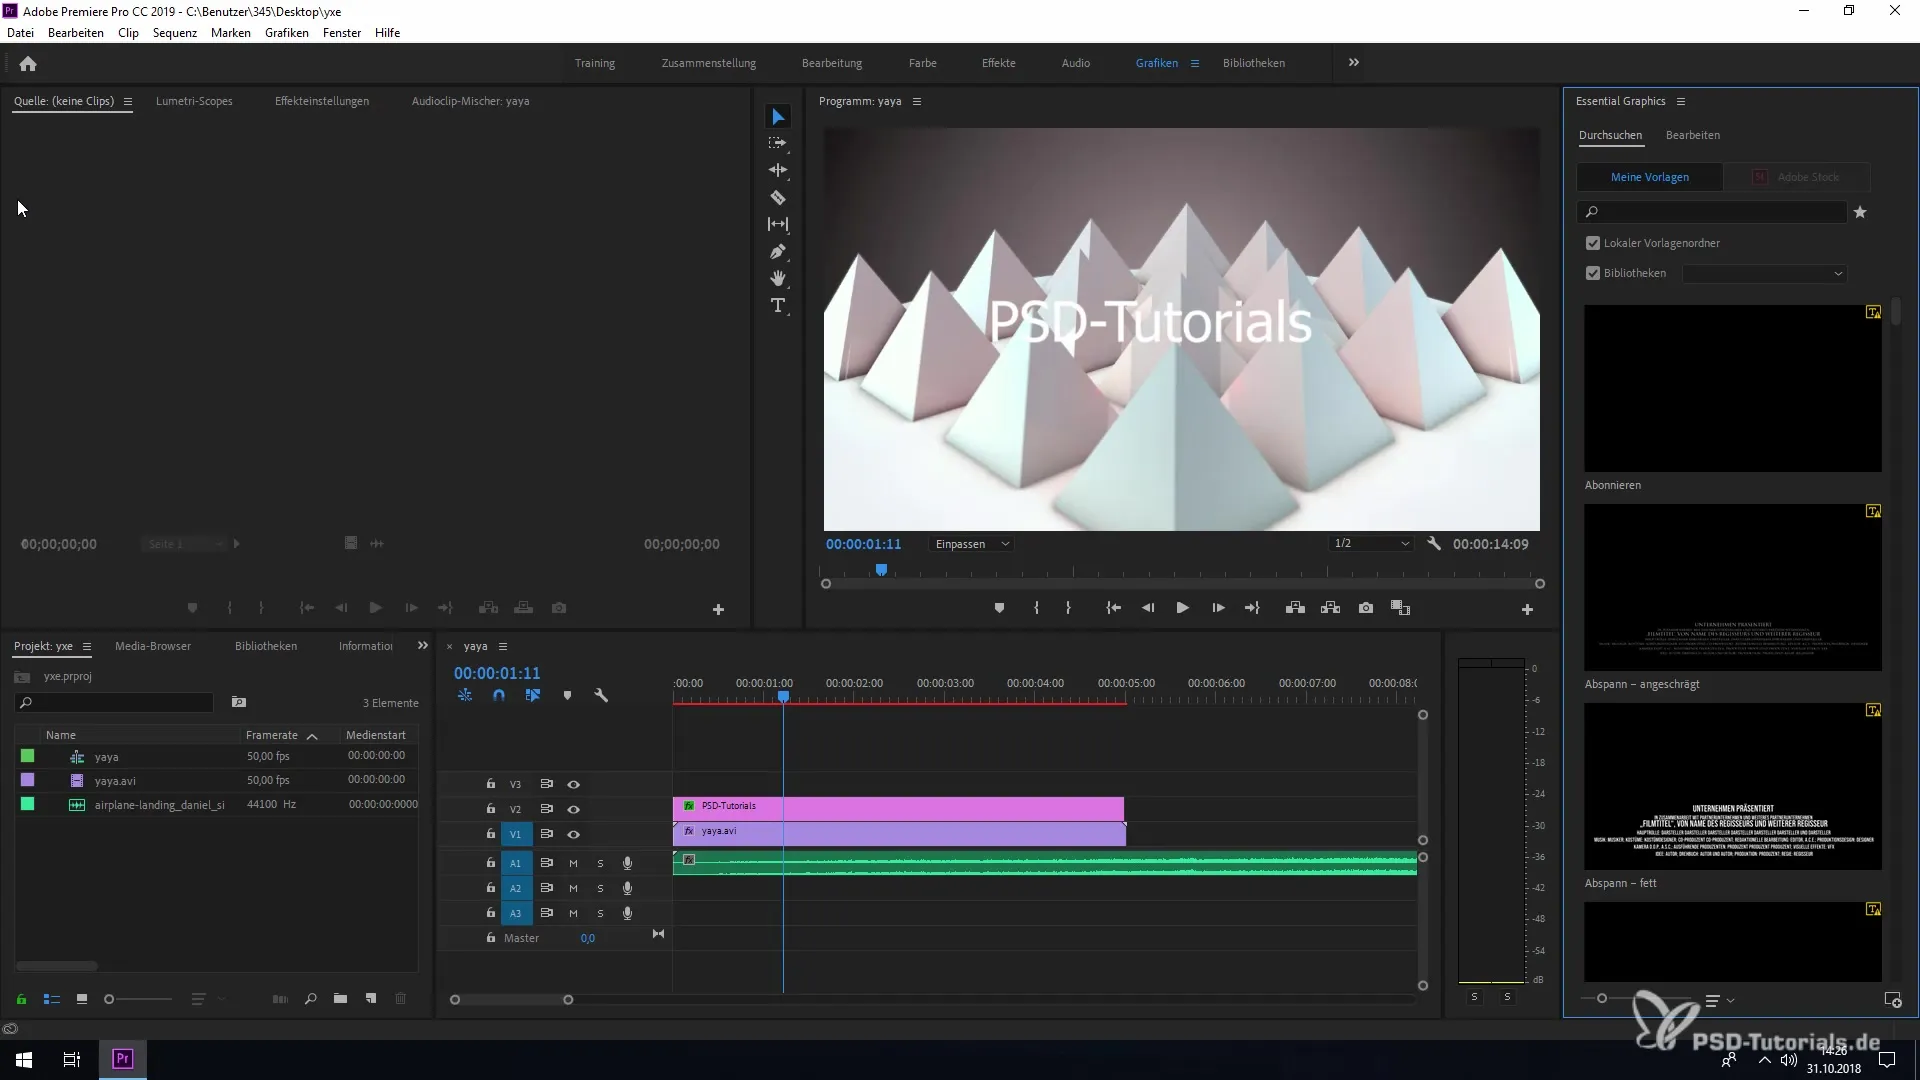Image resolution: width=1920 pixels, height=1080 pixels.
Task: Open the template sort order dropdown
Action: (1720, 1000)
